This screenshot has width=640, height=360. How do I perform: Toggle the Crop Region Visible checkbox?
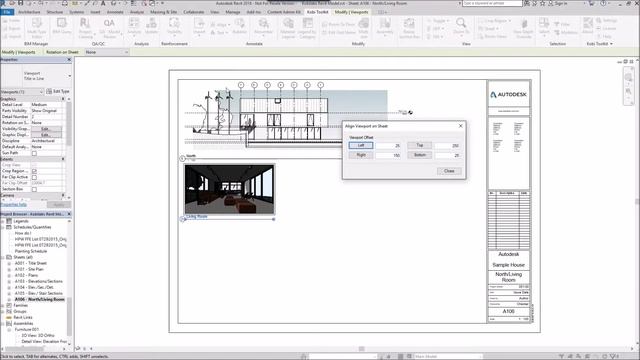pyautogui.click(x=34, y=171)
